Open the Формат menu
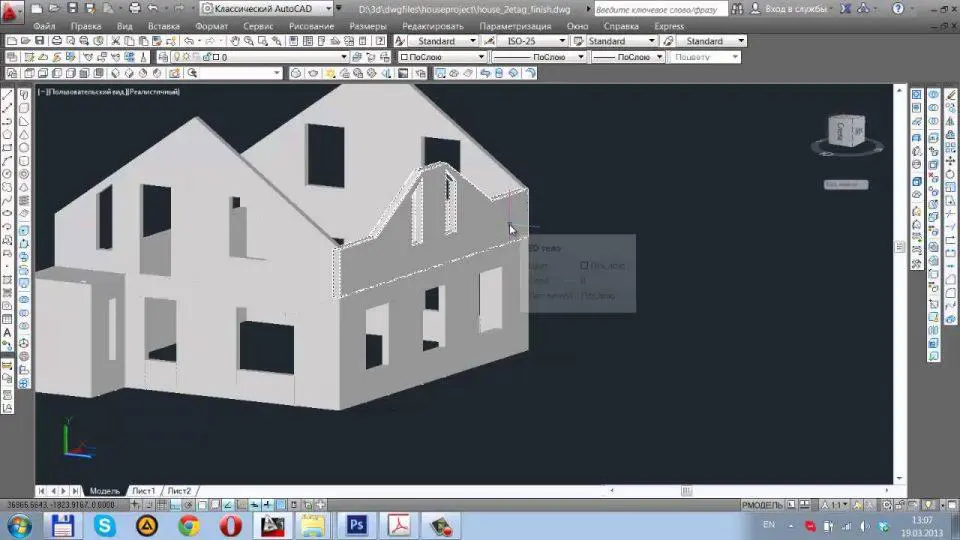The height and width of the screenshot is (540, 960). point(211,26)
